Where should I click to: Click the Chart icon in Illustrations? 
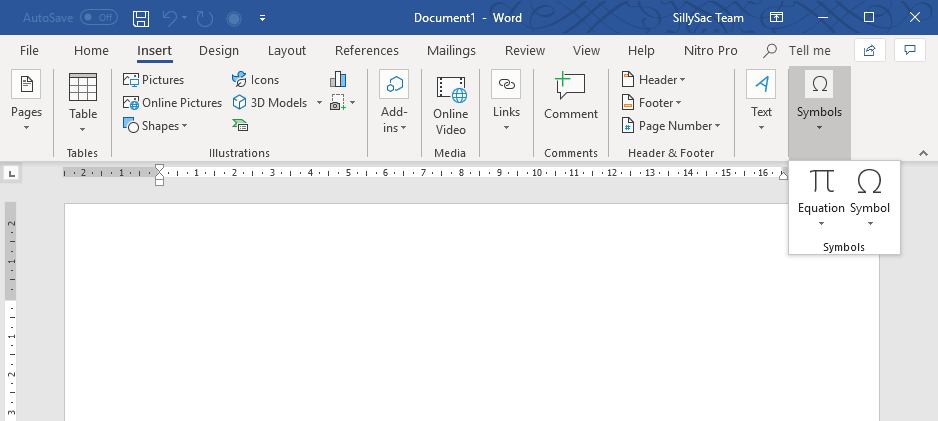338,80
